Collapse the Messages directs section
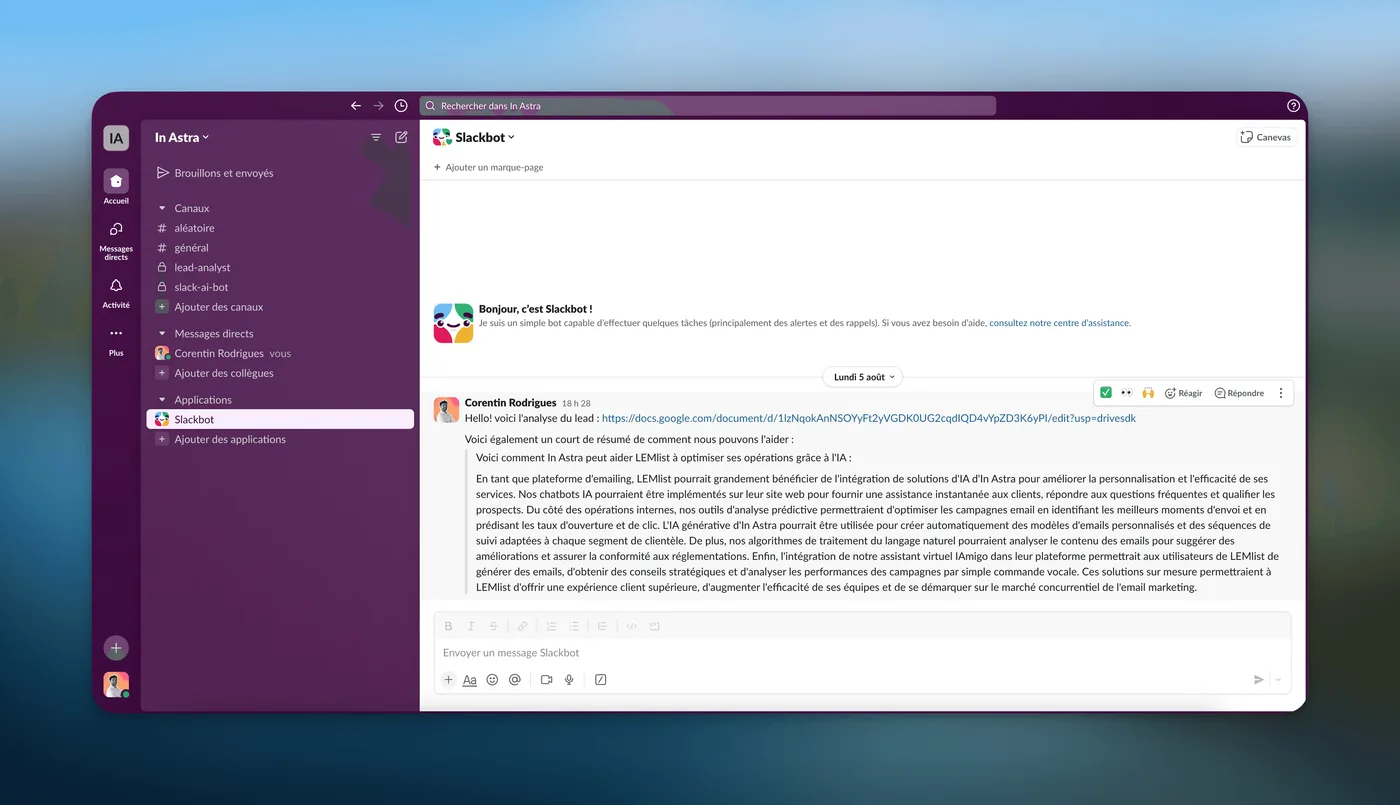Screen dimensions: 1400x805 [162, 334]
